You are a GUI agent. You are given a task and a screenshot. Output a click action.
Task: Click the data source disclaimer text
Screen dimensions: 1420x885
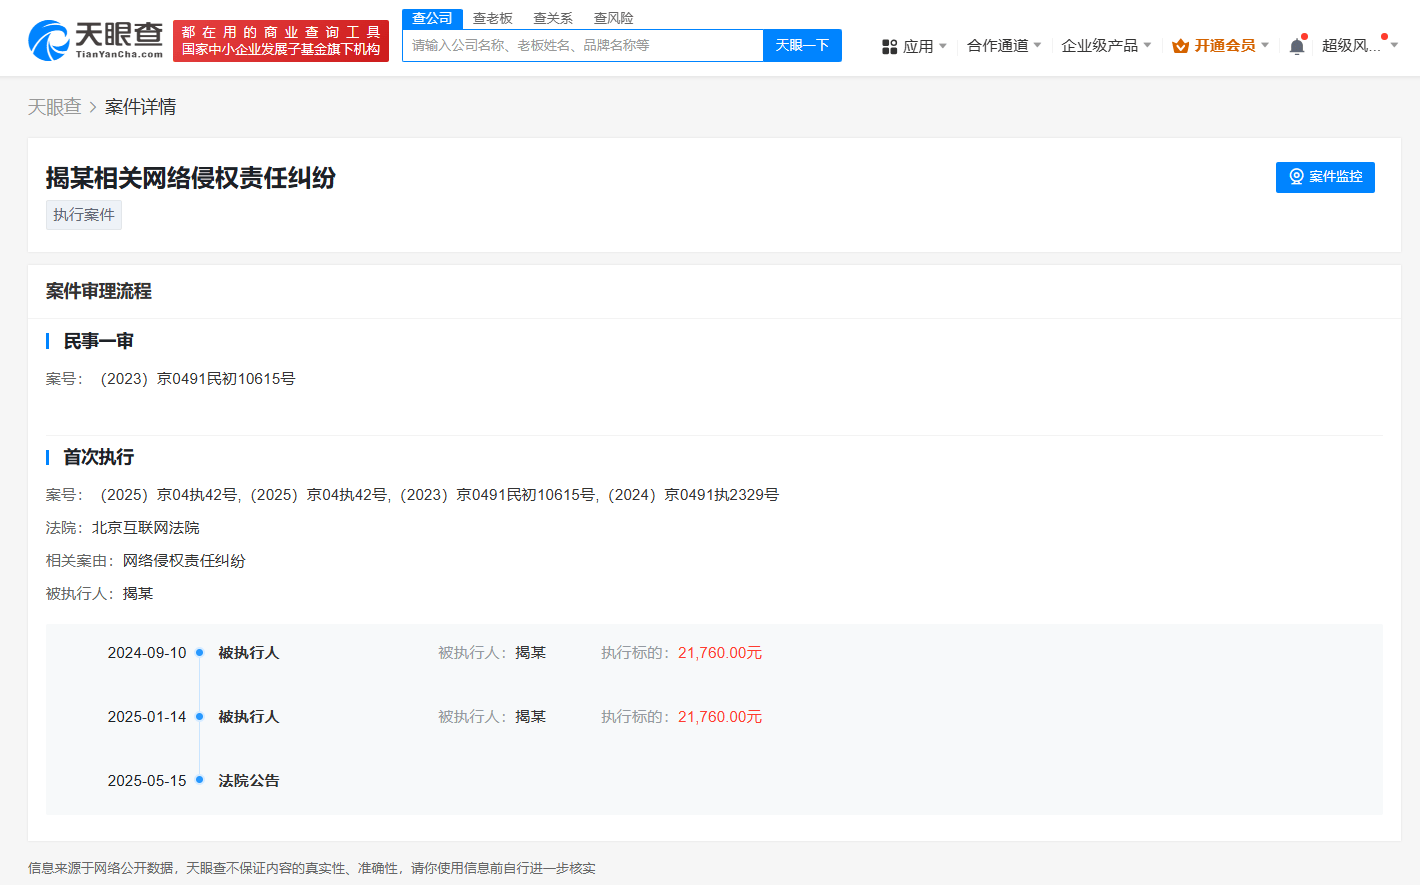tap(312, 868)
